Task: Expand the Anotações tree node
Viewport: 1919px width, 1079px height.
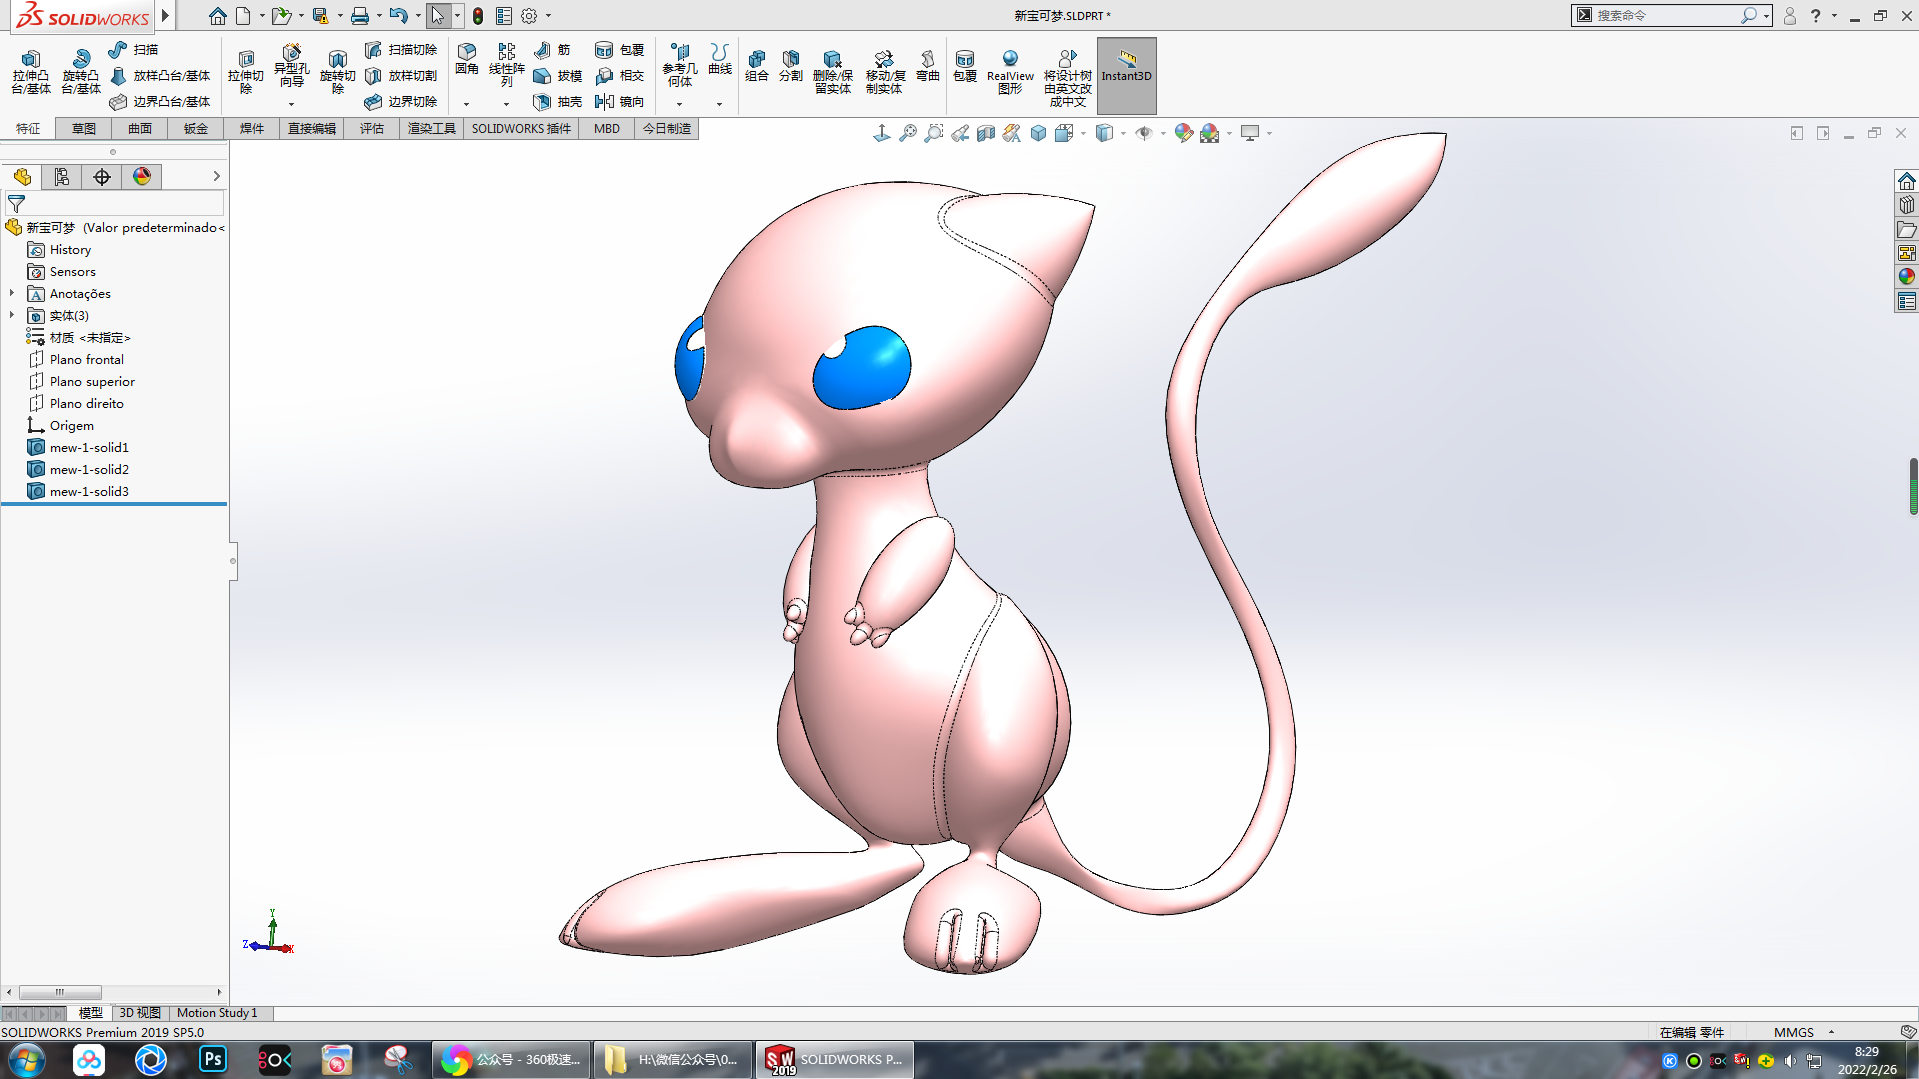Action: pyautogui.click(x=12, y=293)
